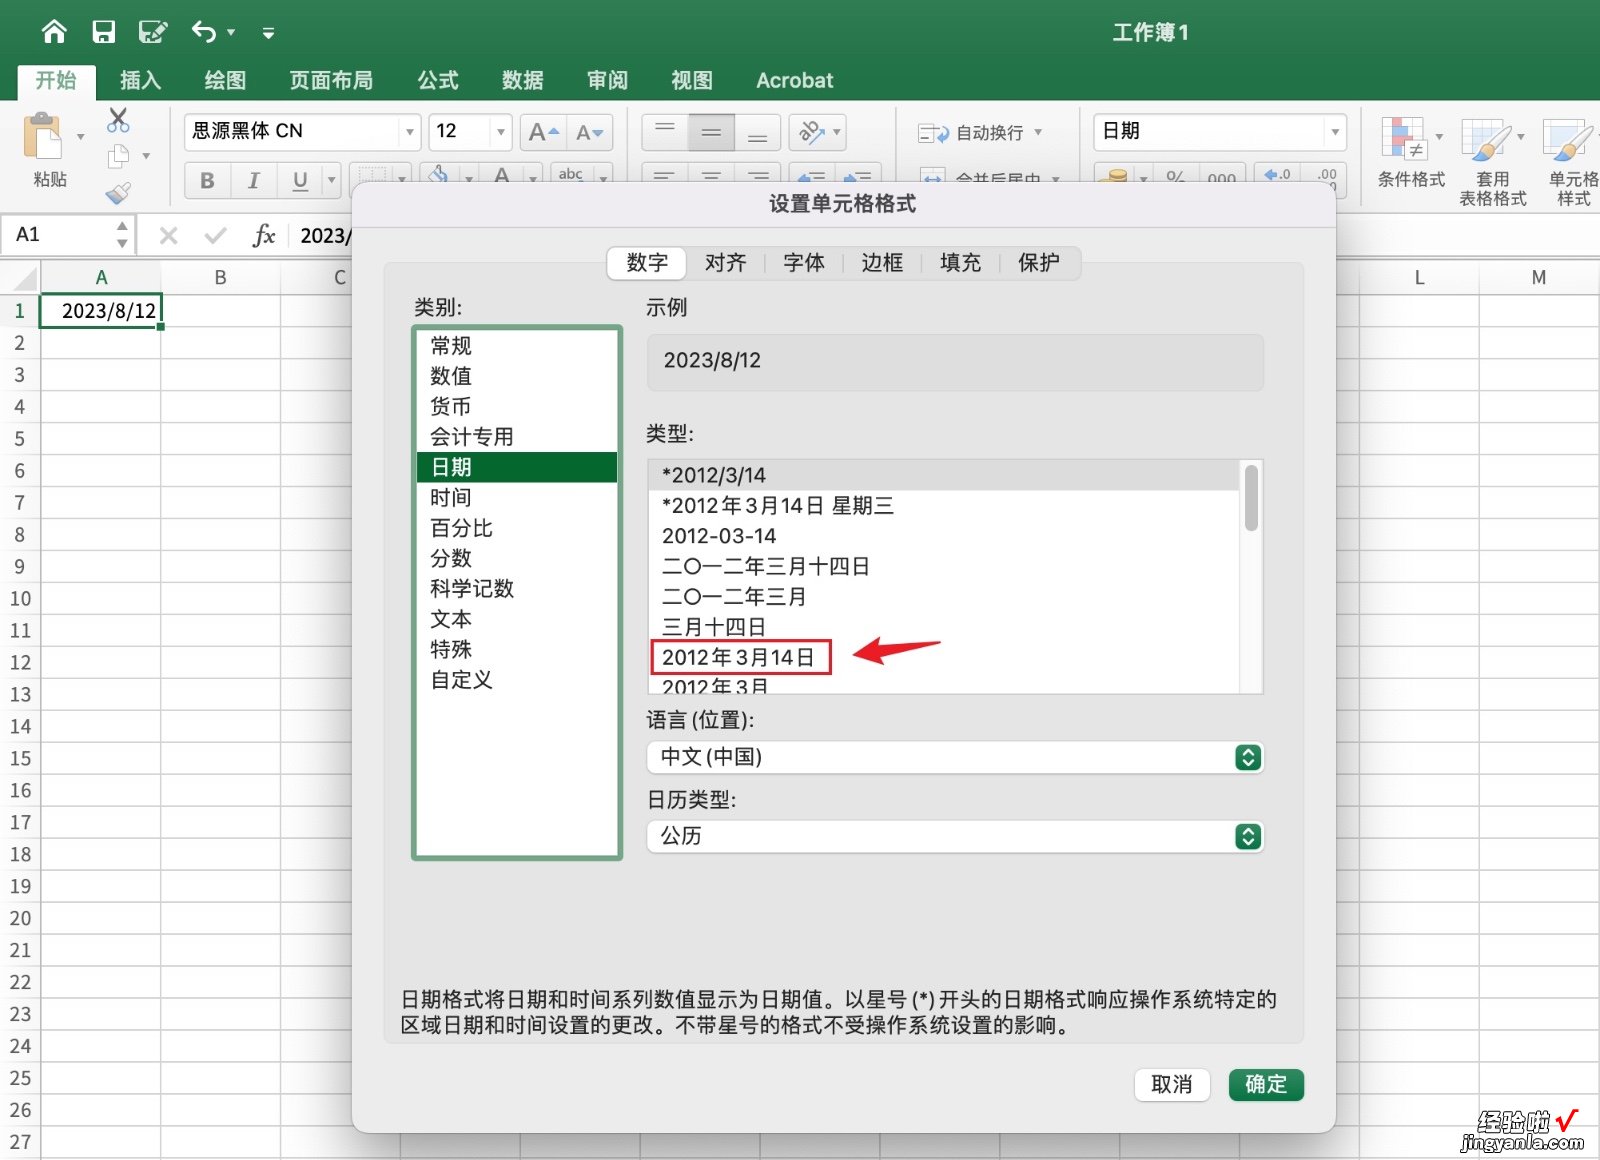Screen dimensions: 1600x1160
Task: Click the Home icon in title bar
Action: coord(54,32)
